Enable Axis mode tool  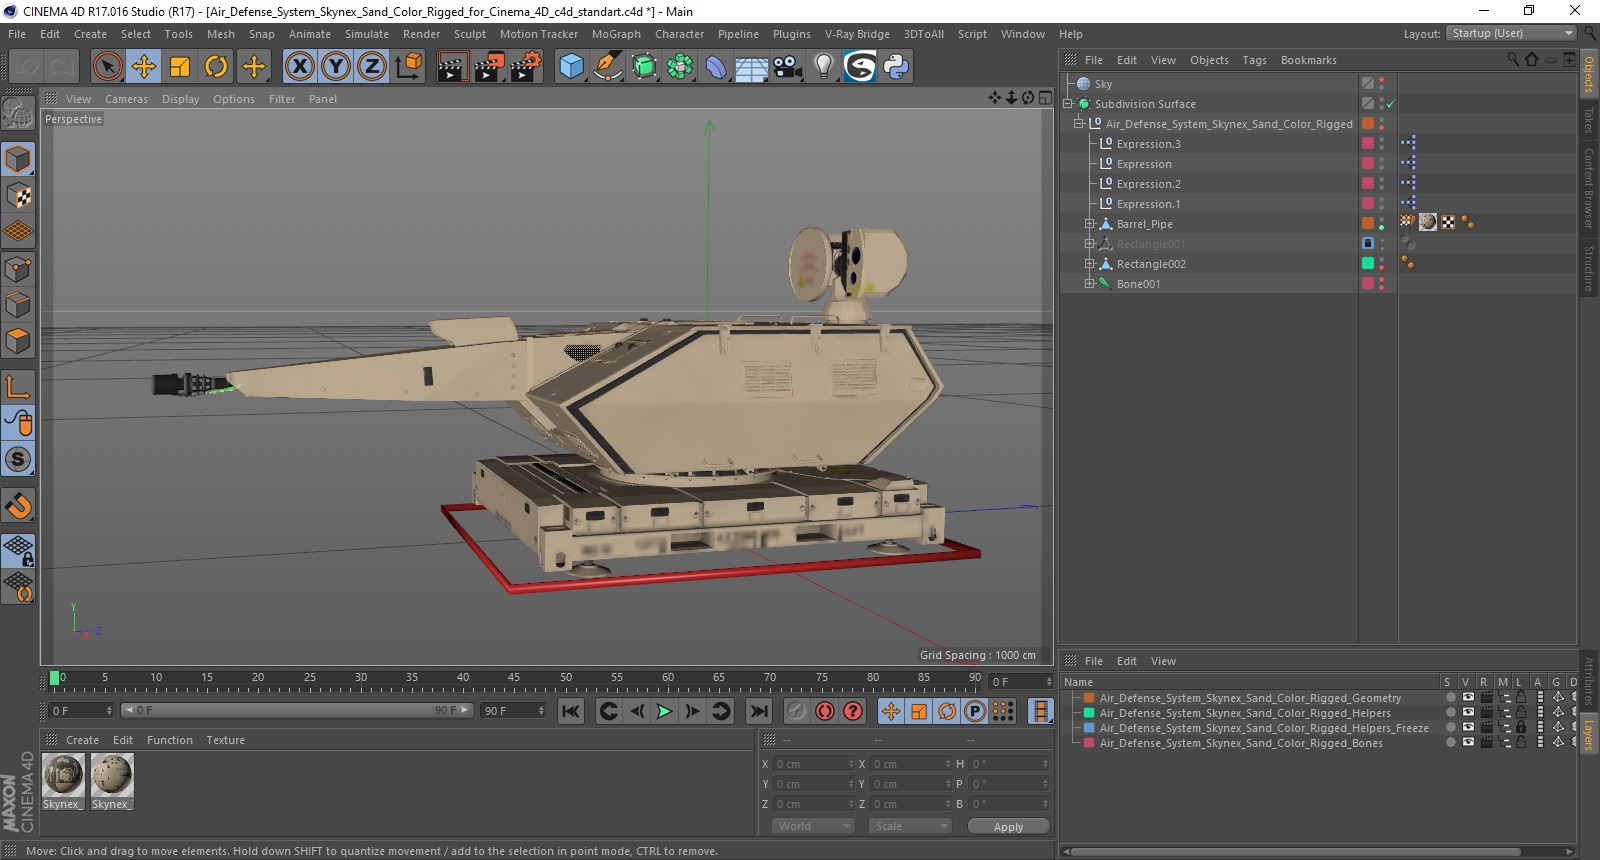[18, 387]
